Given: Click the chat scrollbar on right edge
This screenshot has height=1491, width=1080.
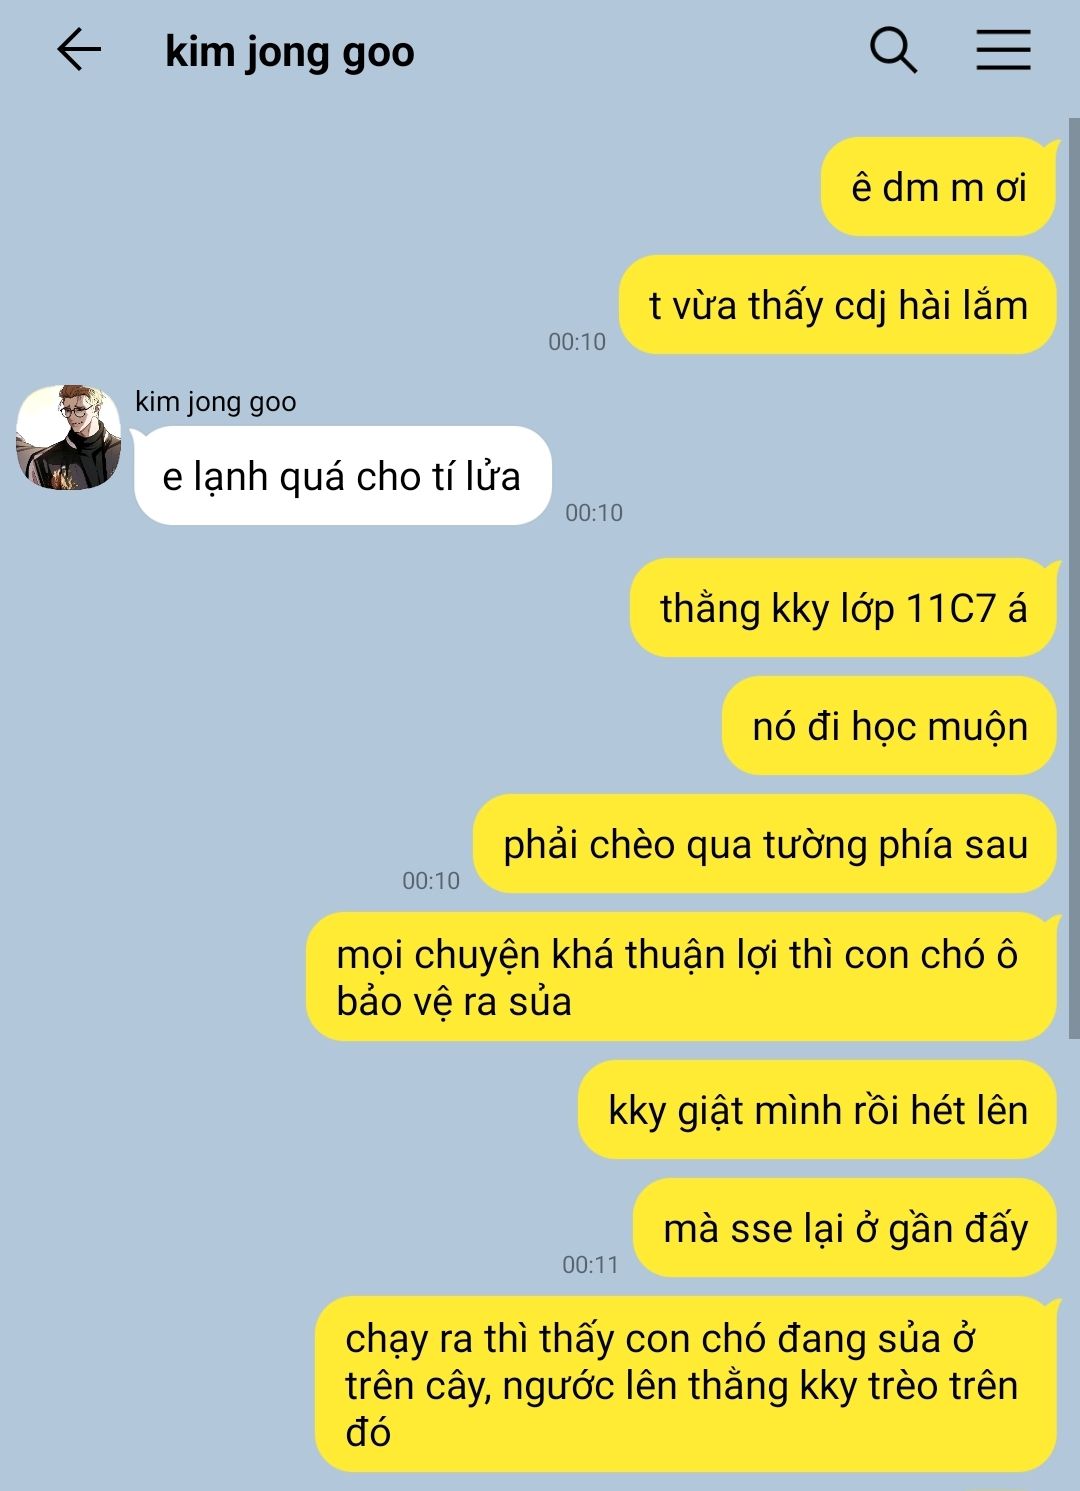Looking at the screenshot, I should (1074, 580).
